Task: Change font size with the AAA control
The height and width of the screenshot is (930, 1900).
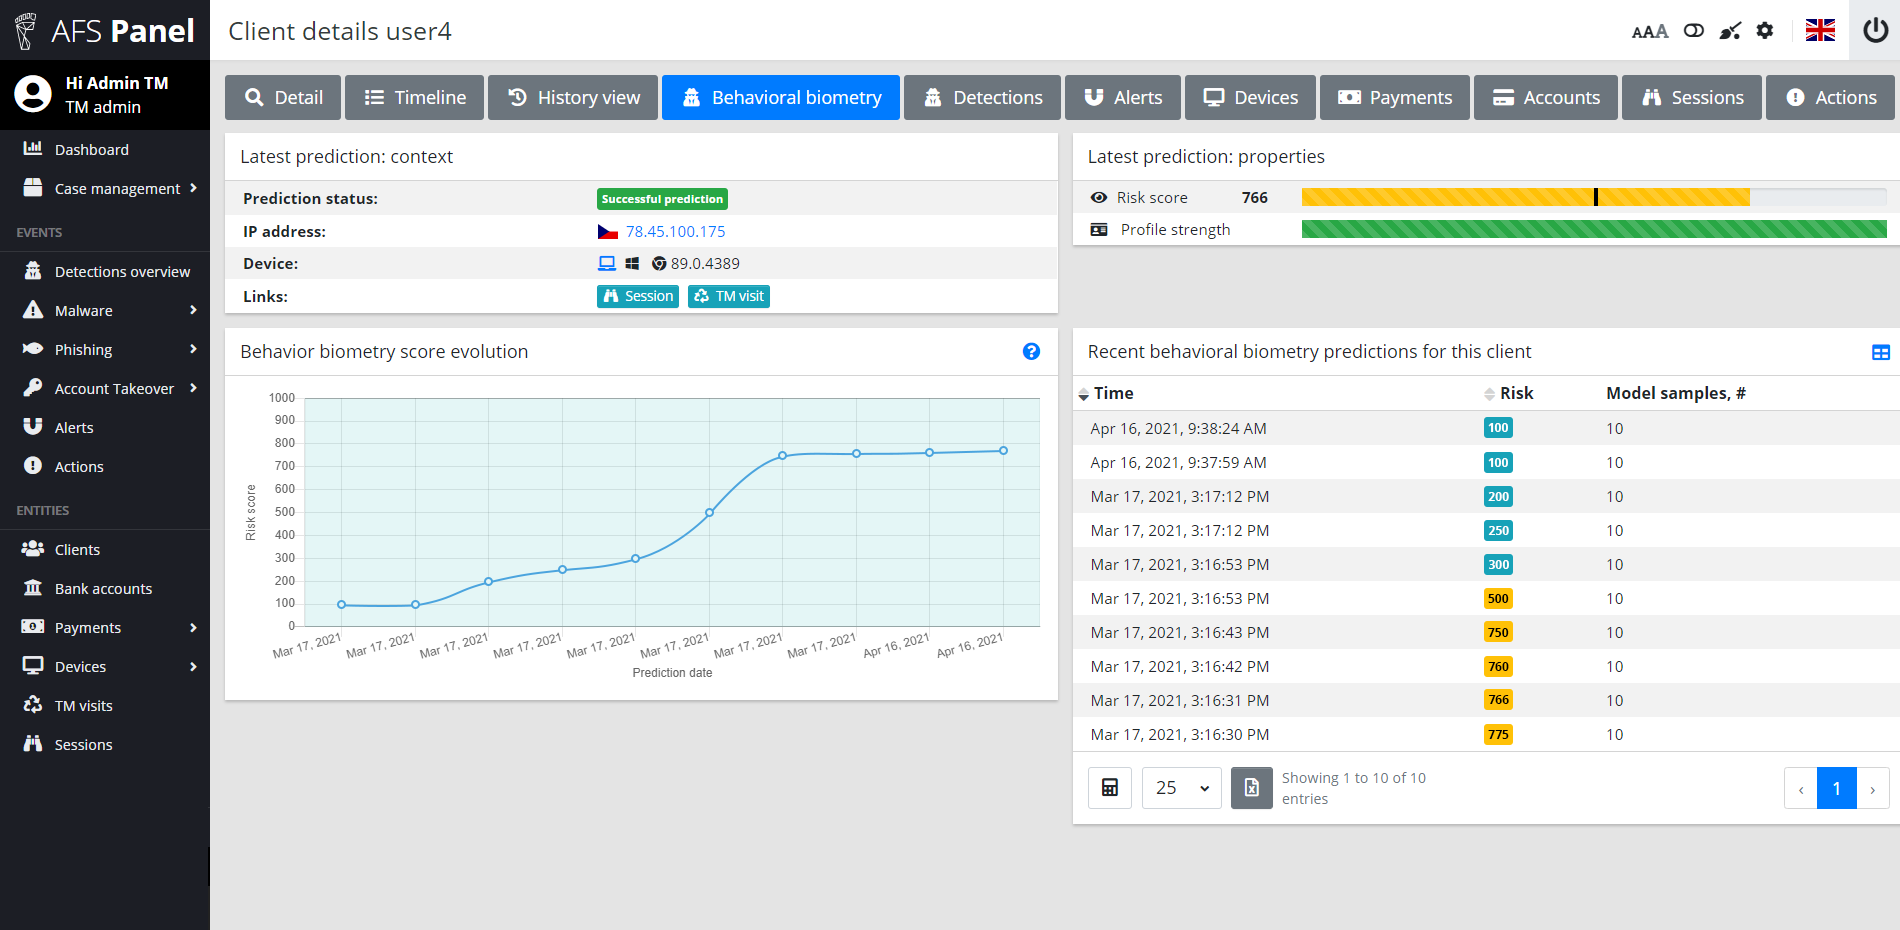Action: 1650,31
